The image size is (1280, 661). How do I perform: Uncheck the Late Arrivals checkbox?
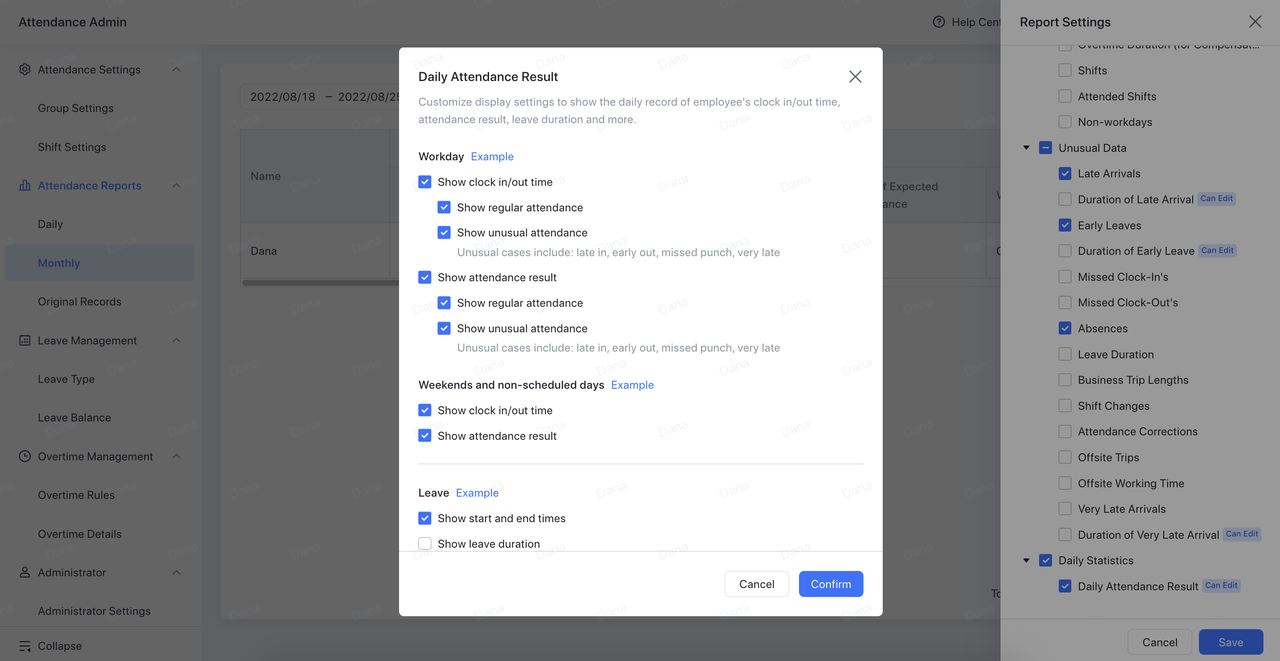(x=1065, y=174)
